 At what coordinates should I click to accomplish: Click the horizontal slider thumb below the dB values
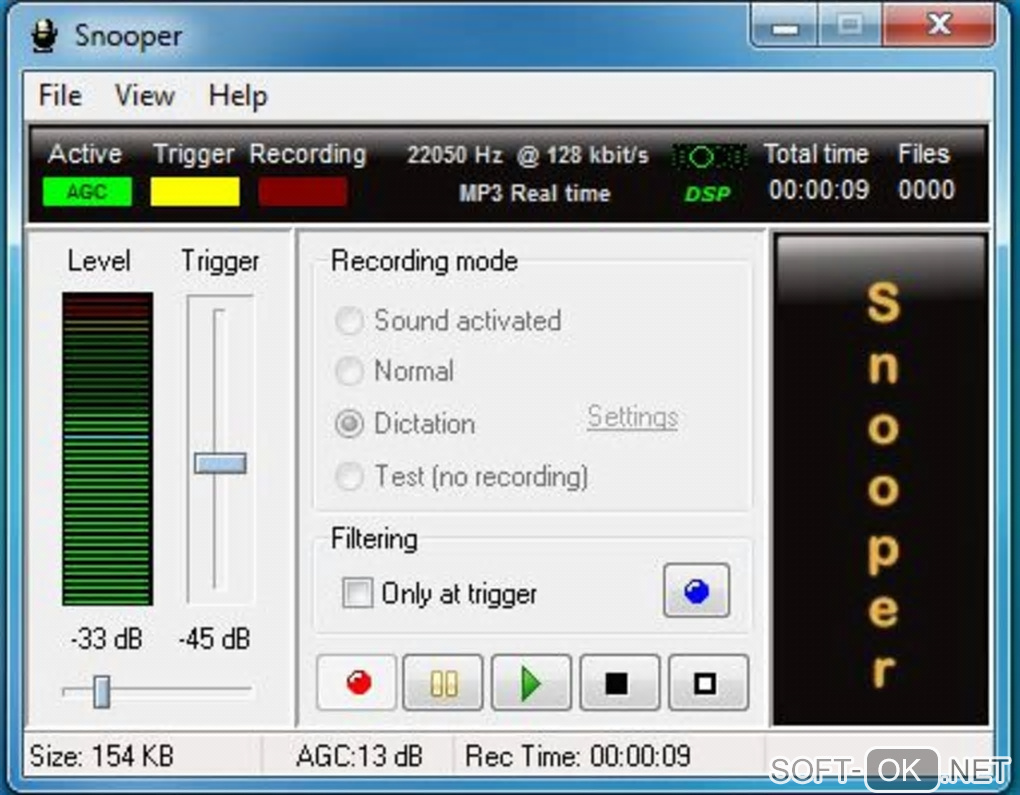[x=101, y=691]
